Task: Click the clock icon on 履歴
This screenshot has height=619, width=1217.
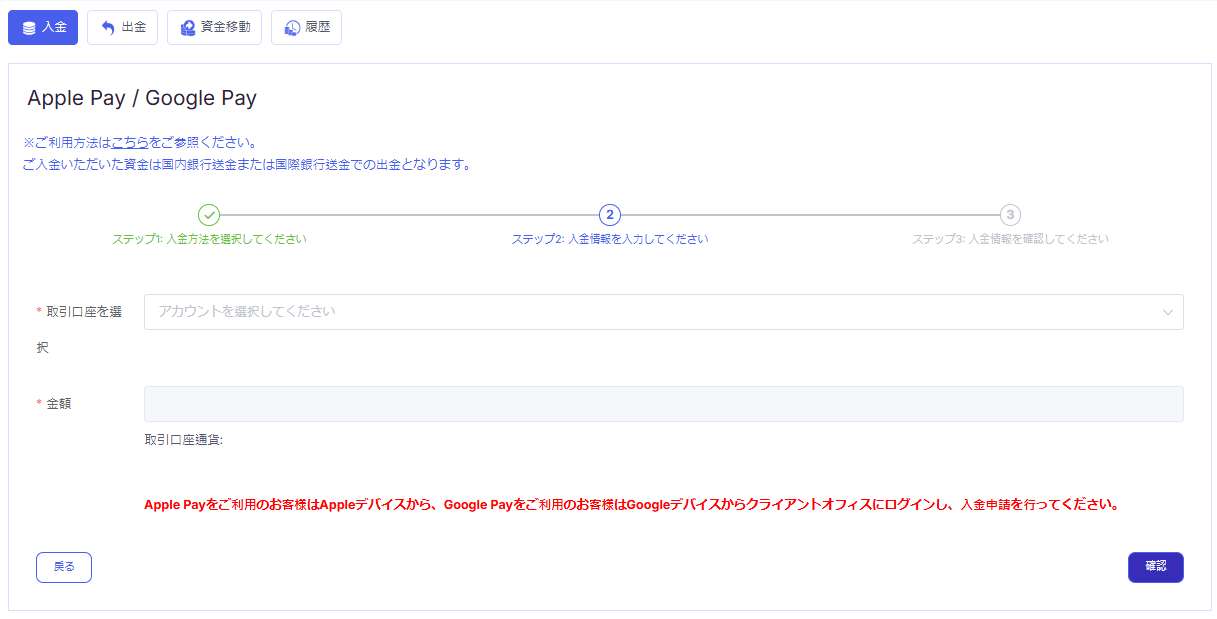Action: 291,28
